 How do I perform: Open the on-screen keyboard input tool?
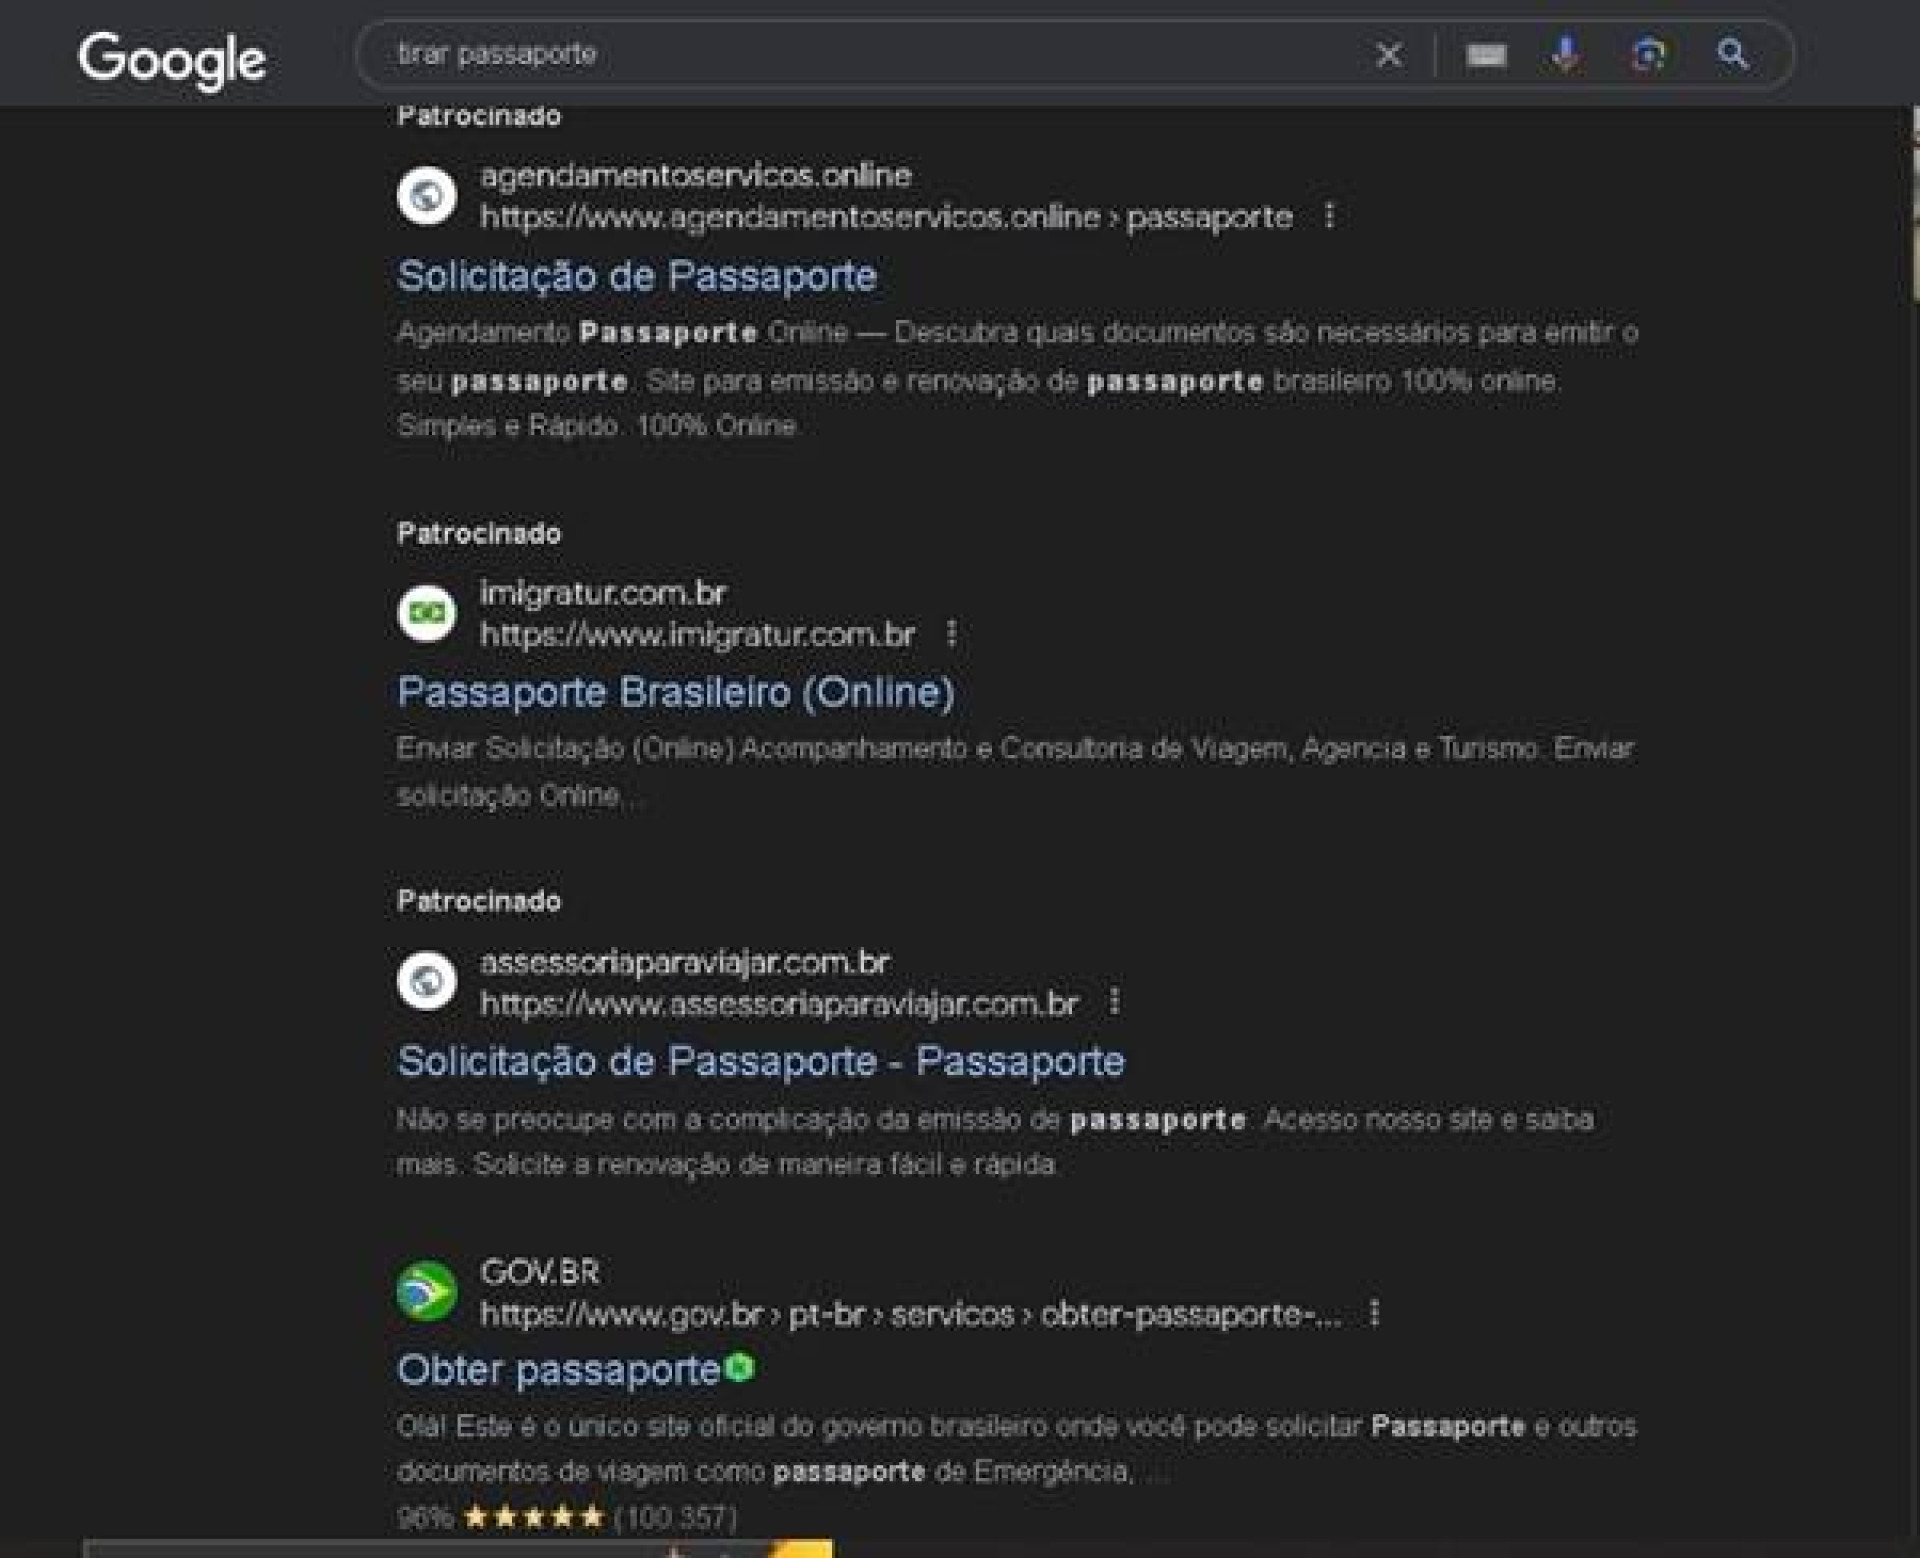click(1486, 55)
